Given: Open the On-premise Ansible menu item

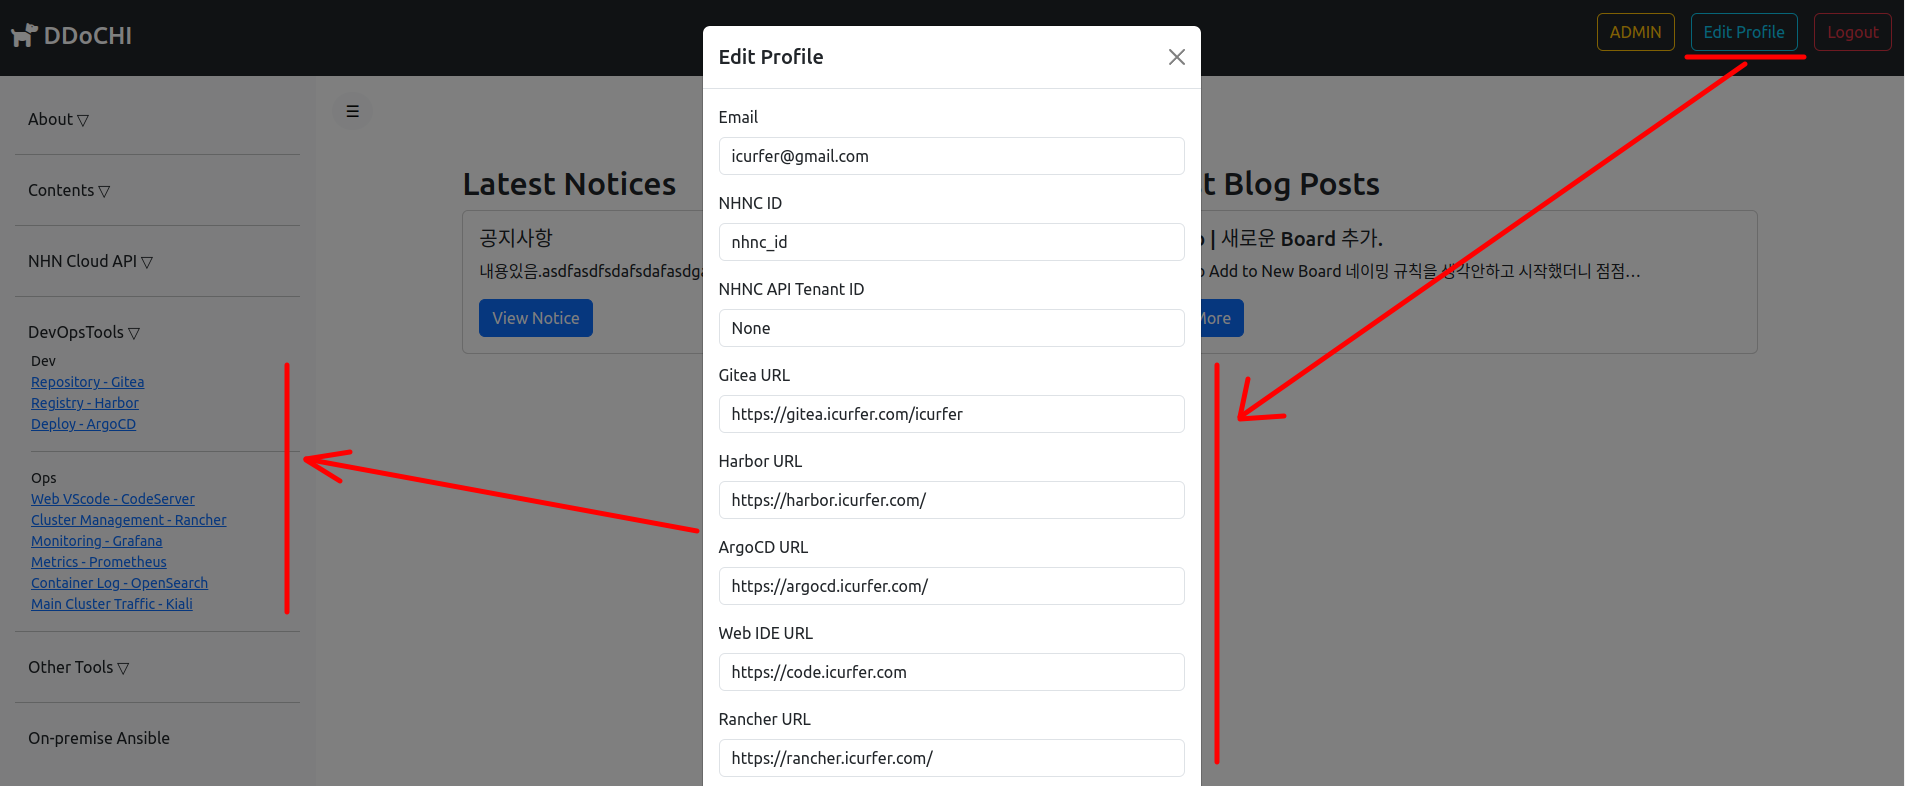Looking at the screenshot, I should coord(99,739).
